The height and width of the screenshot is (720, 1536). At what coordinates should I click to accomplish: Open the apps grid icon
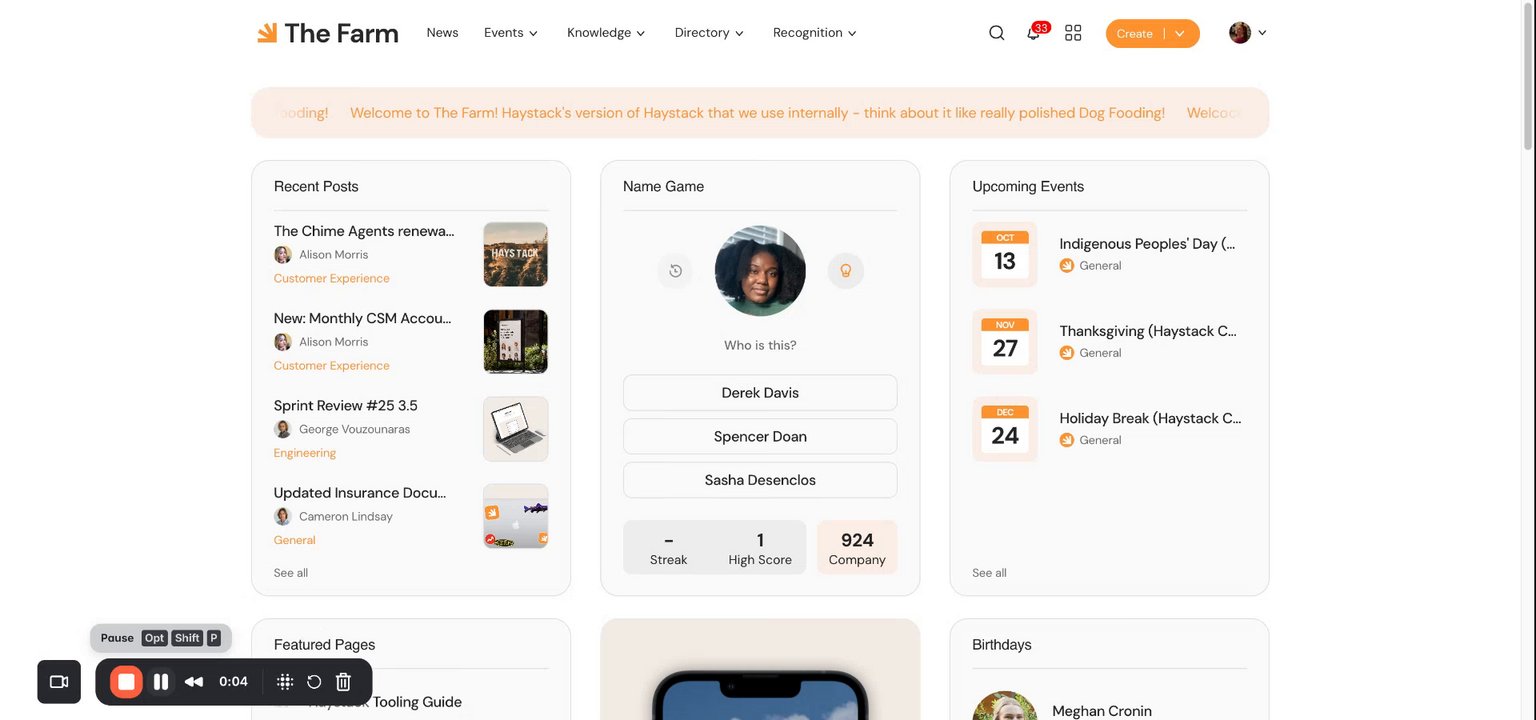[1073, 33]
